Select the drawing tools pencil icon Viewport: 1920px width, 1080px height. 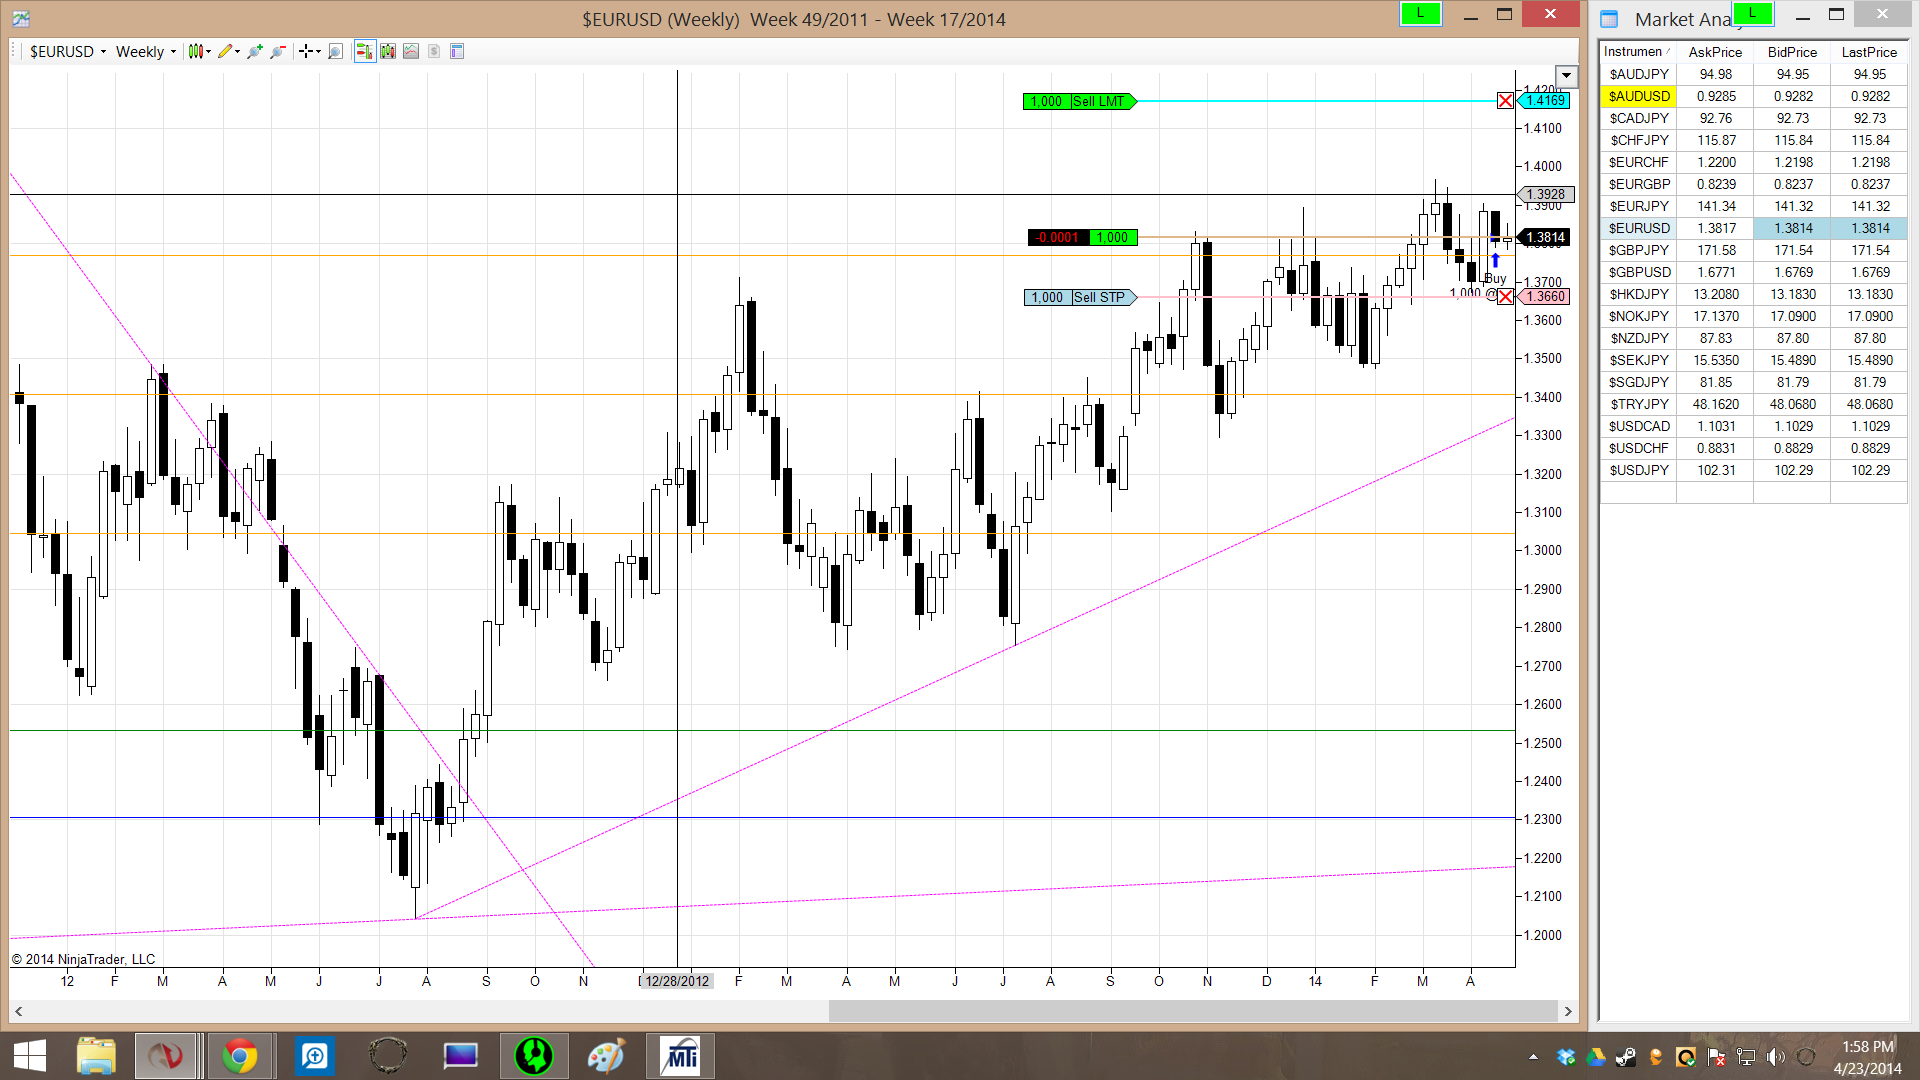(x=225, y=51)
